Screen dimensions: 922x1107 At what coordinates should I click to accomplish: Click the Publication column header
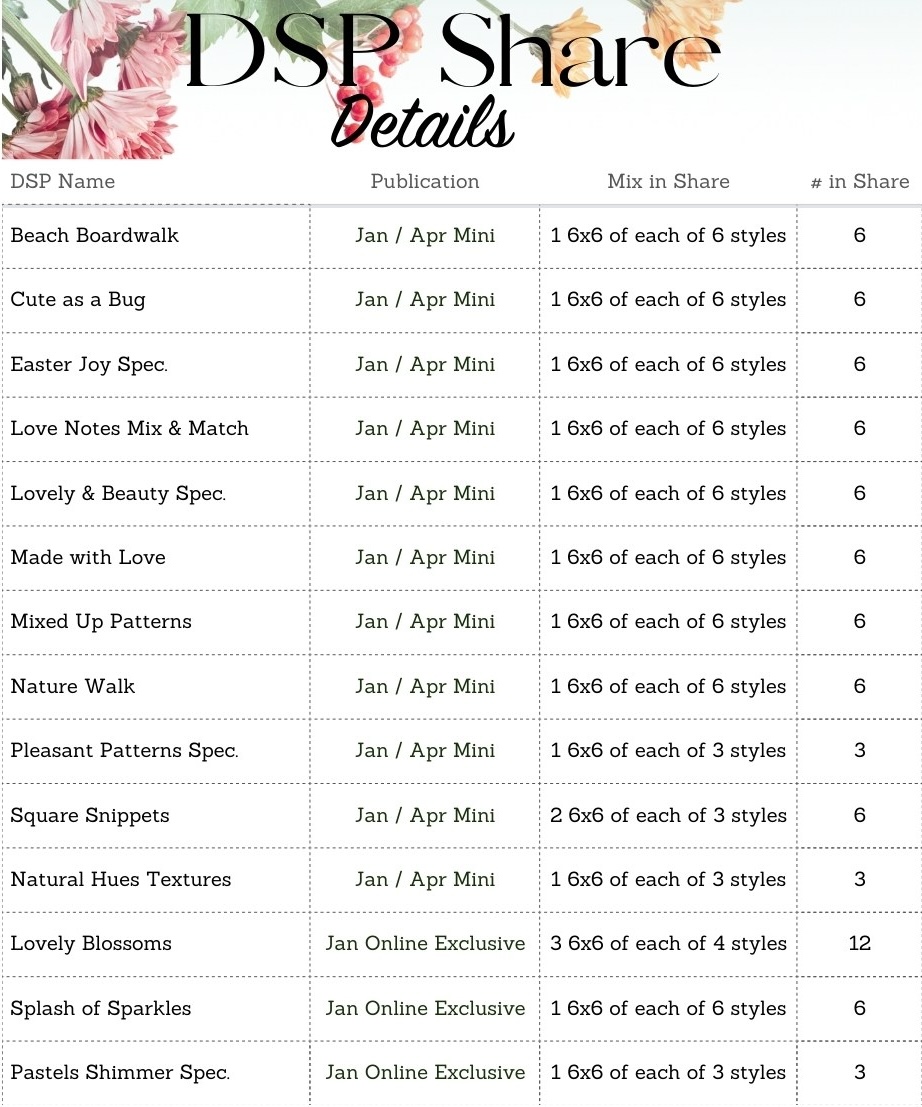click(x=424, y=182)
